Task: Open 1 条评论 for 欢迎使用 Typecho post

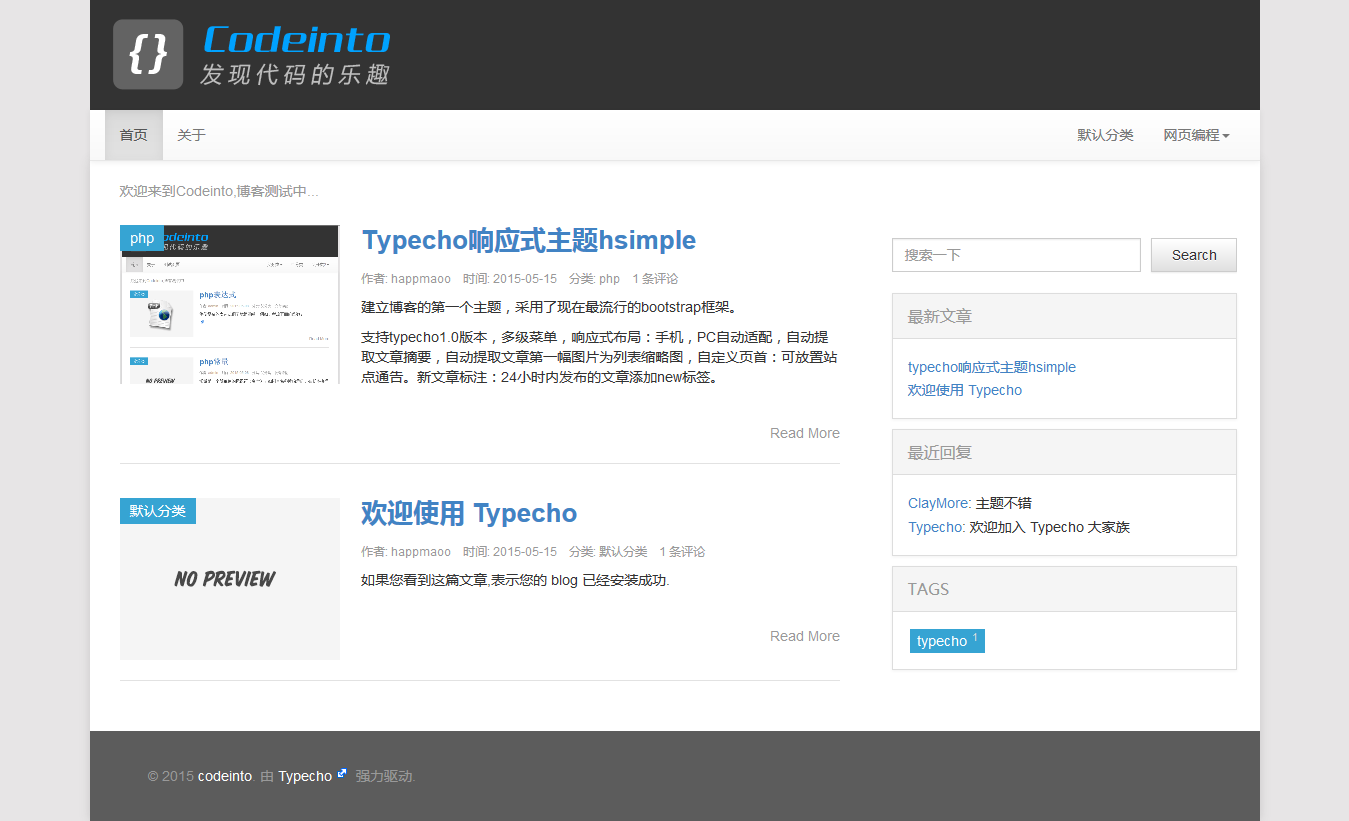Action: (x=682, y=552)
